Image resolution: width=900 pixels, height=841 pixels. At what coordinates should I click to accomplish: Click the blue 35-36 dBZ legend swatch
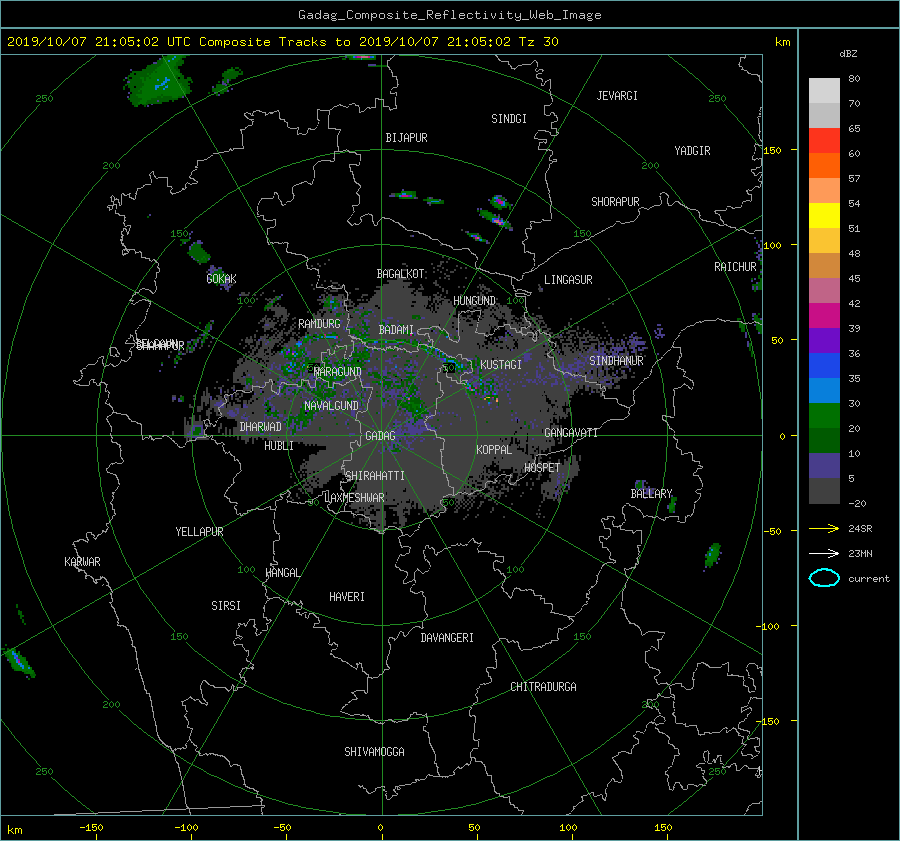824,366
